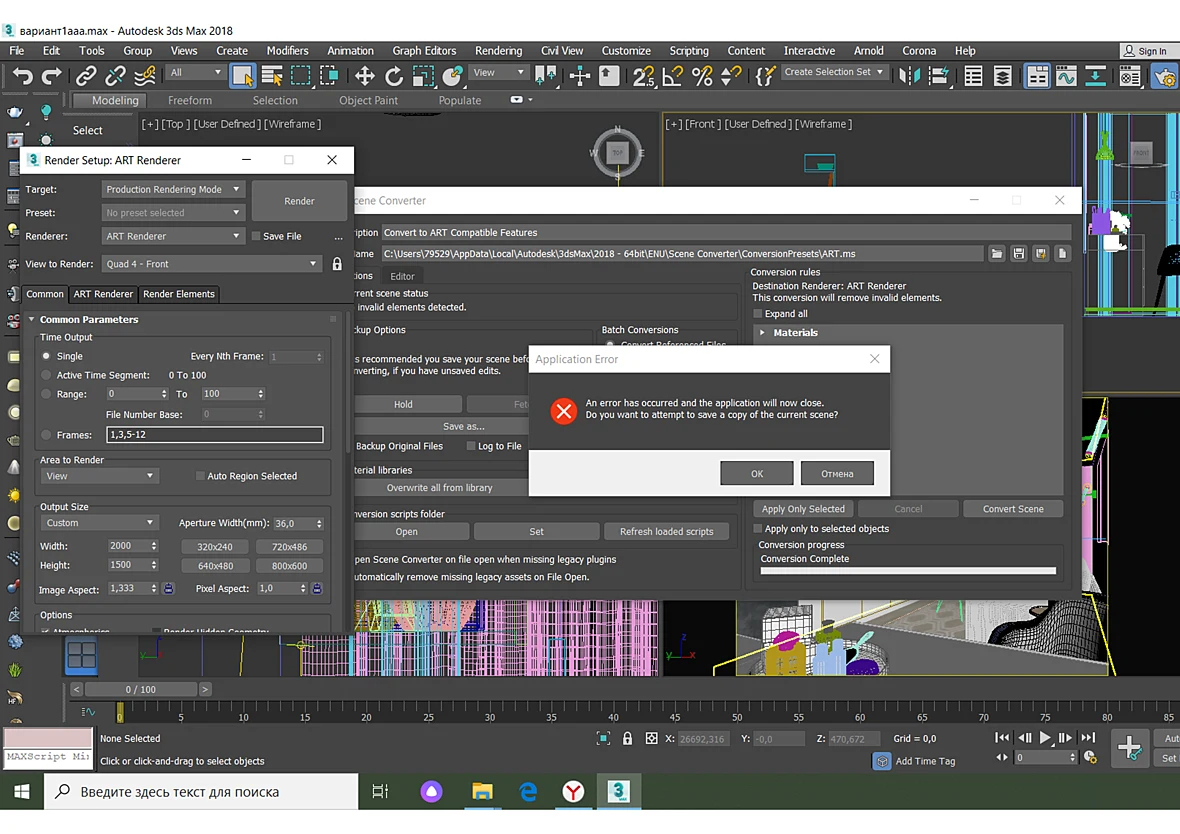Open File Explorer from taskbar
The width and height of the screenshot is (1180, 834).
482,791
